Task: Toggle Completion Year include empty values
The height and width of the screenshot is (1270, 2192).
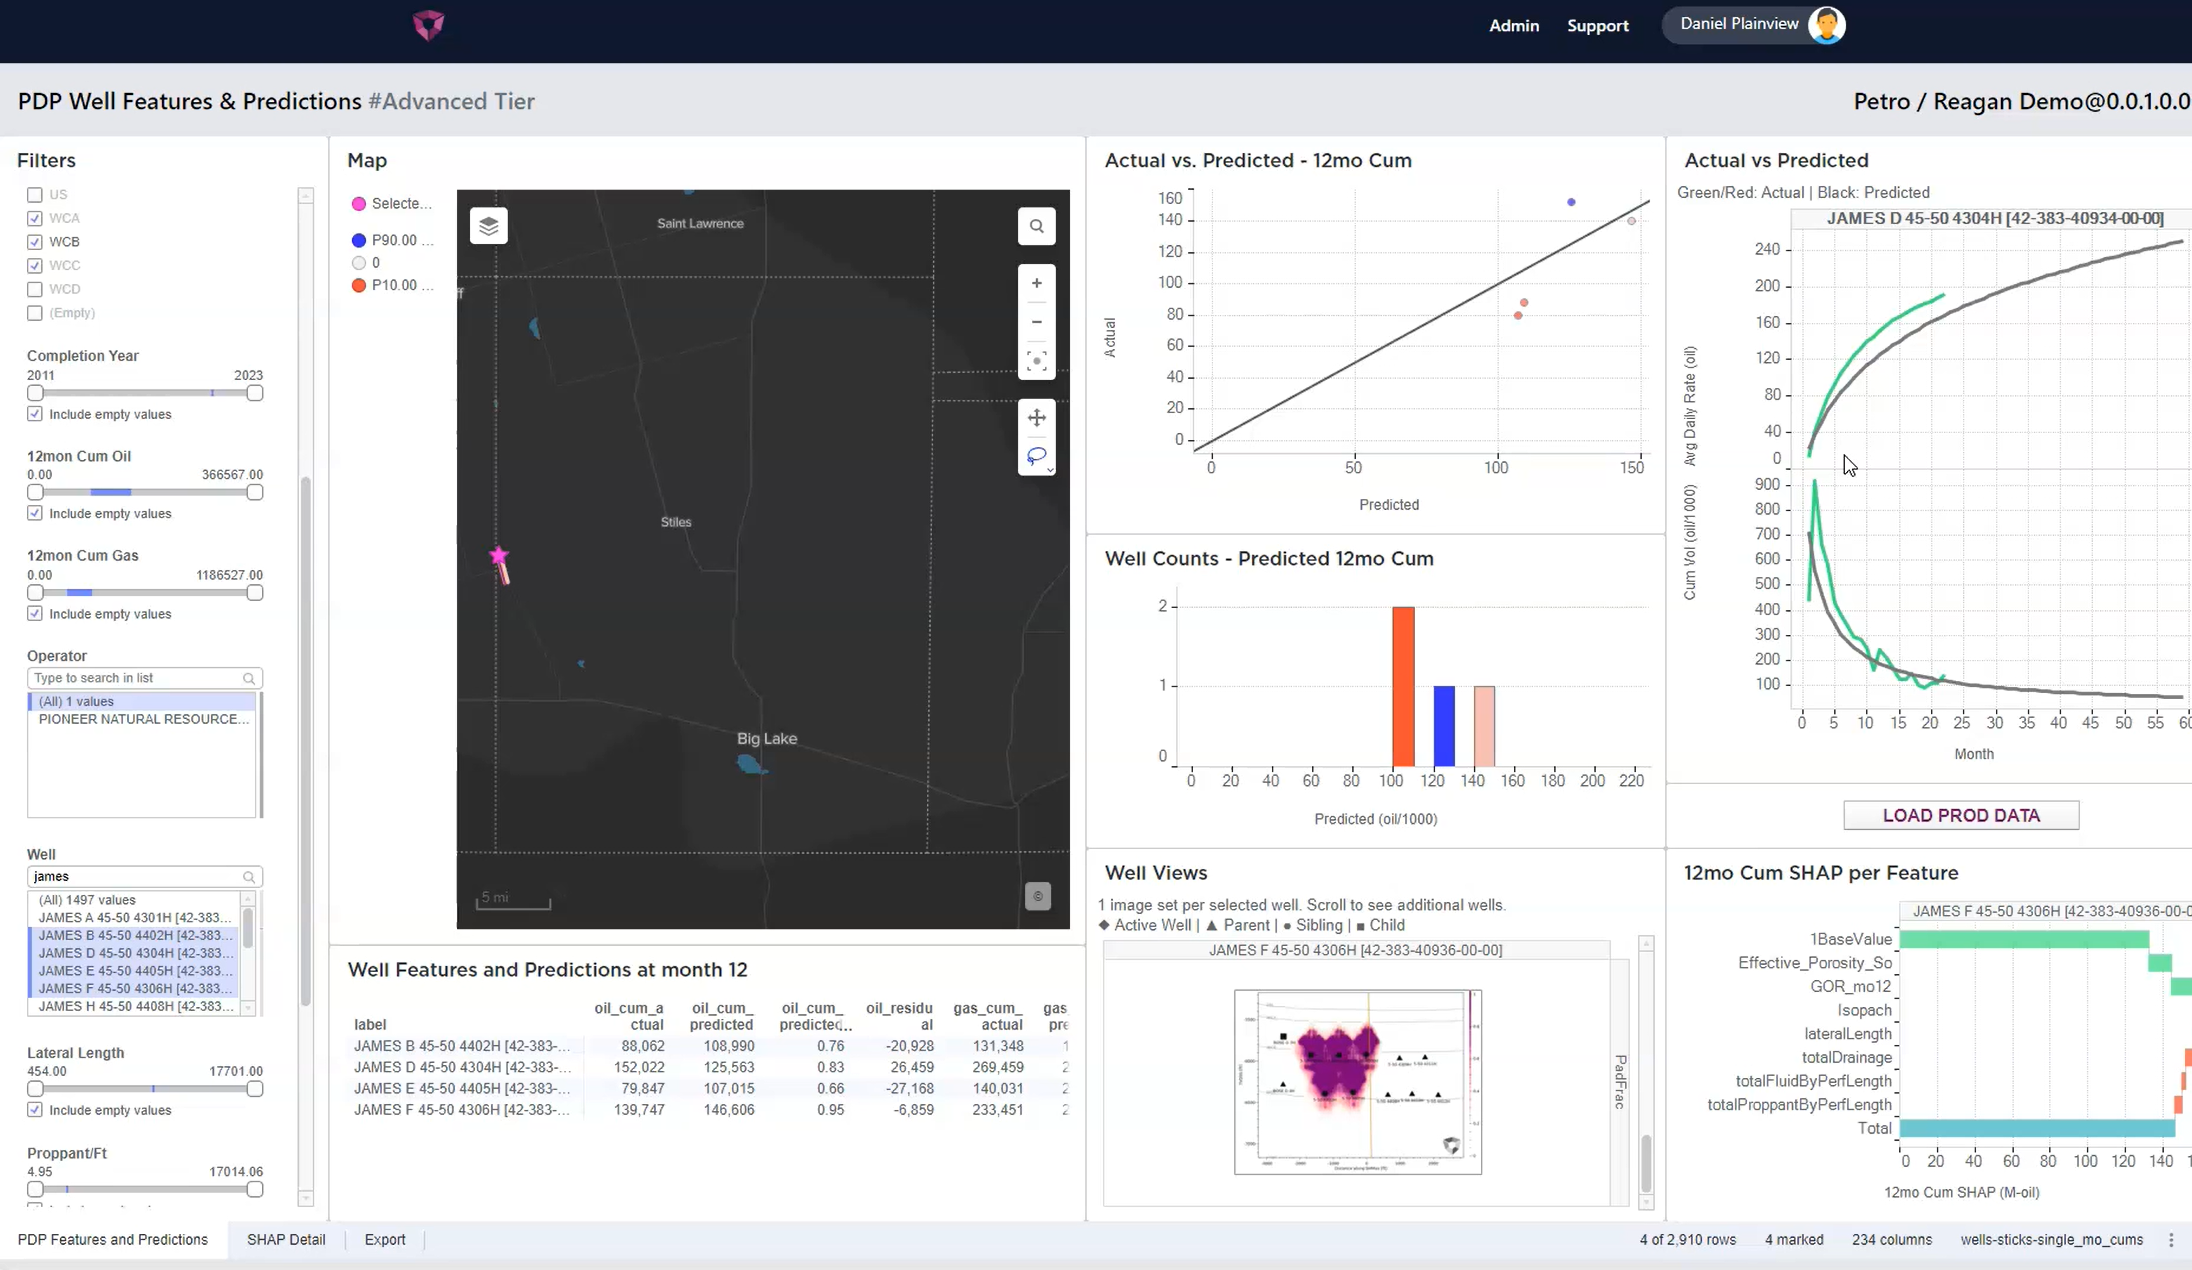Action: 35,414
